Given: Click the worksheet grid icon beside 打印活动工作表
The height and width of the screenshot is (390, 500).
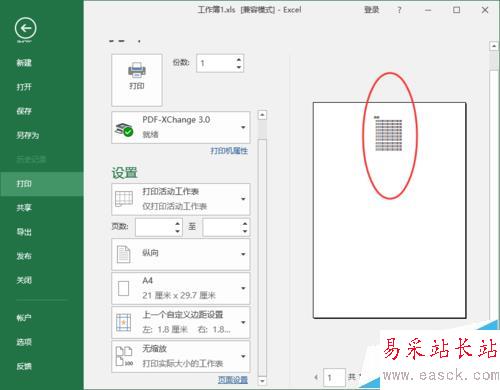Looking at the screenshot, I should pyautogui.click(x=124, y=199).
